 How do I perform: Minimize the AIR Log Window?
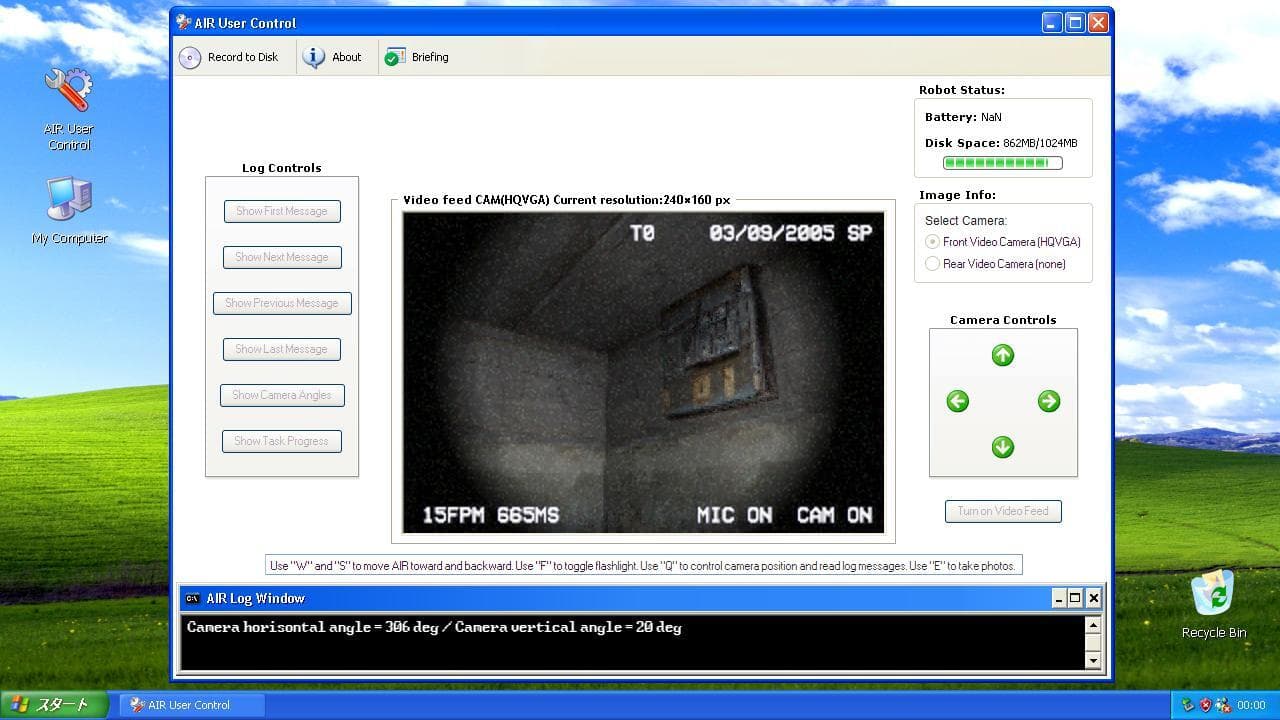coord(1058,598)
